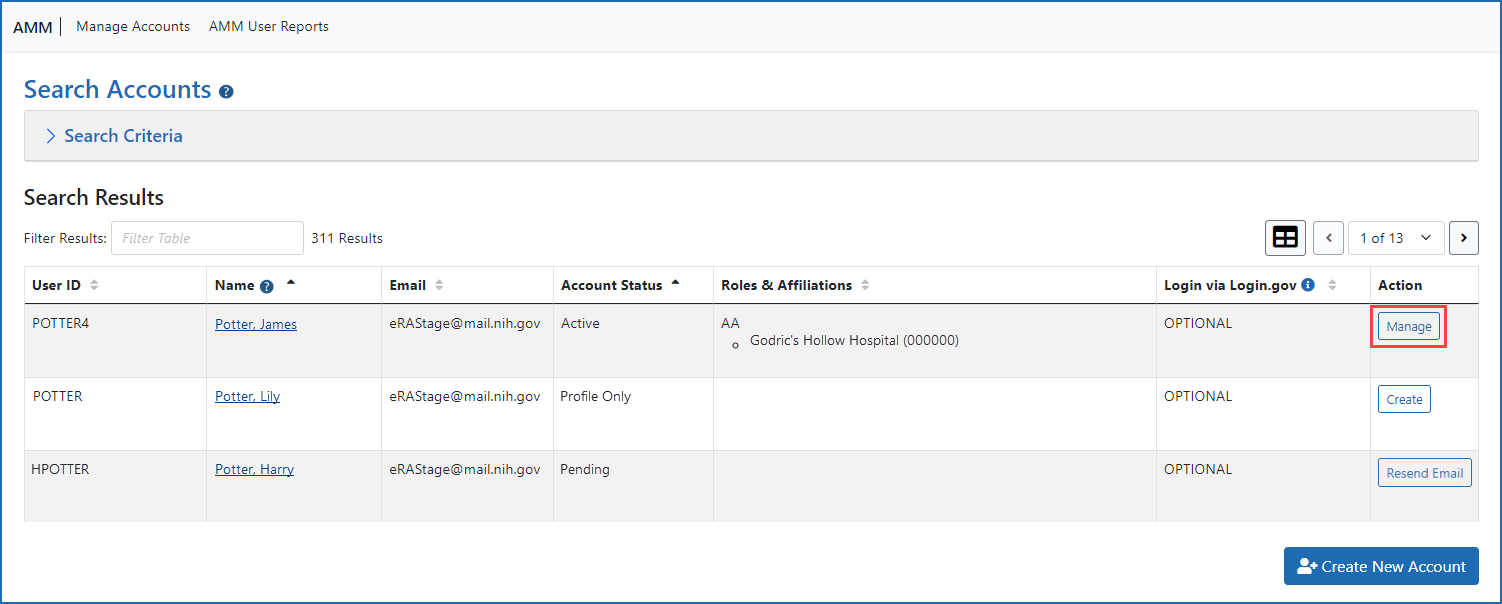The height and width of the screenshot is (604, 1502).
Task: Select the POTTER user ID cell
Action: (58, 396)
